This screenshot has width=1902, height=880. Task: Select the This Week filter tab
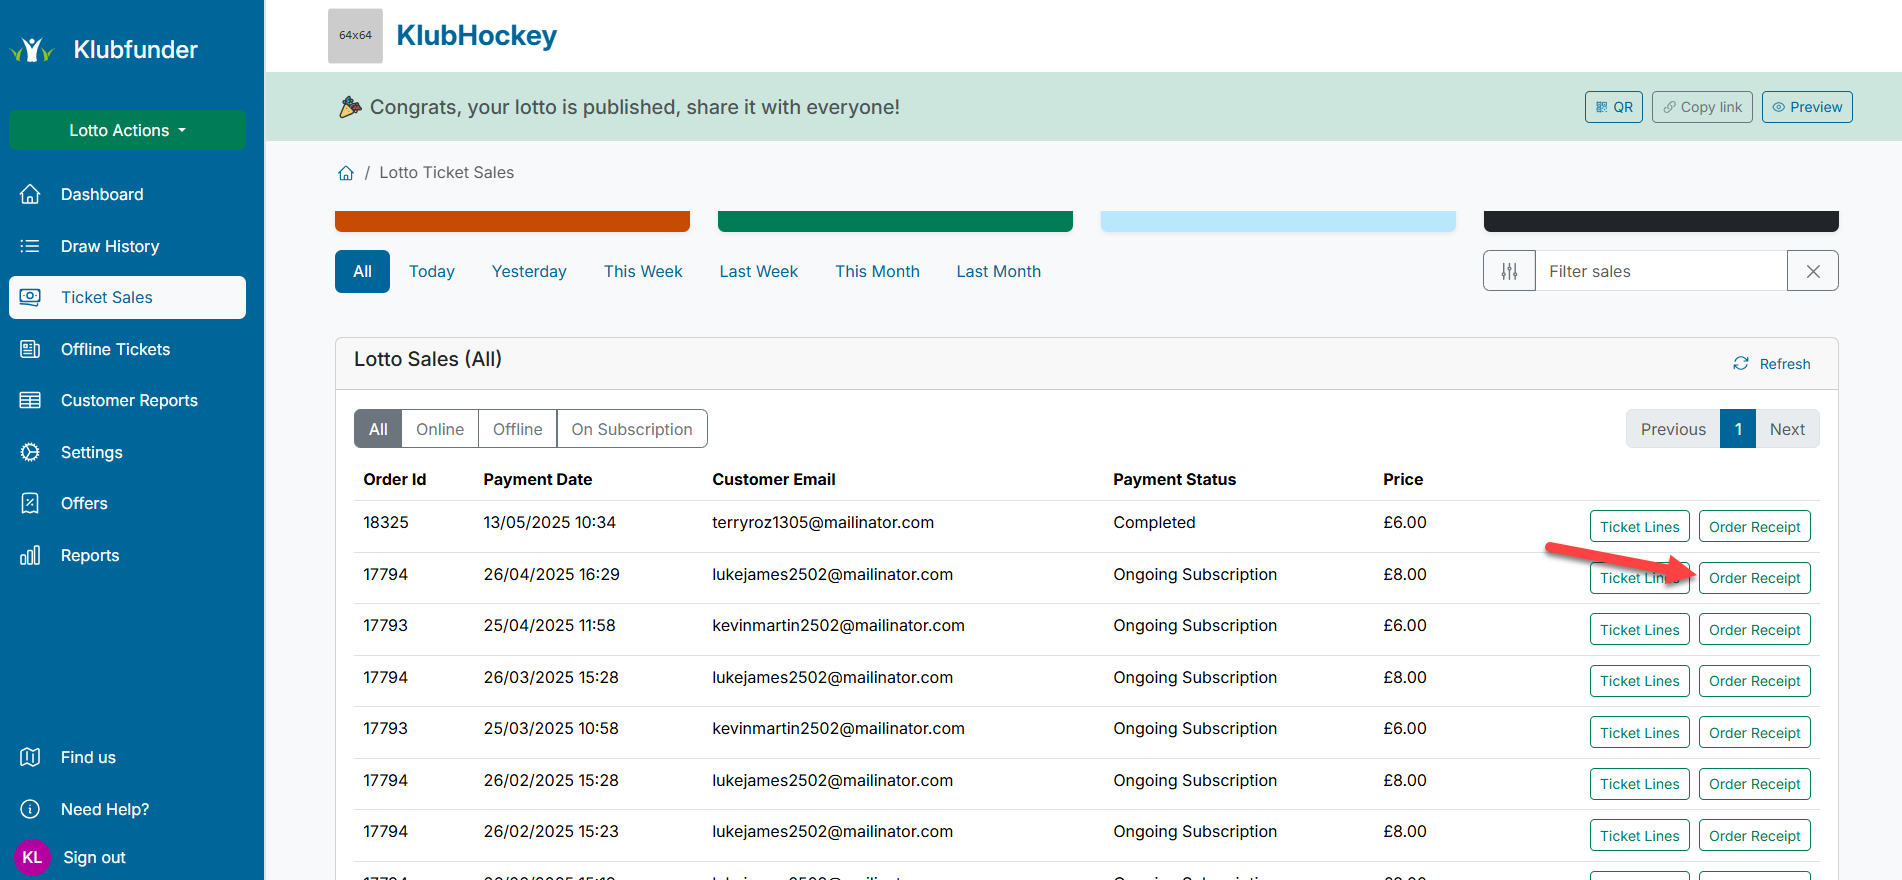coord(642,271)
